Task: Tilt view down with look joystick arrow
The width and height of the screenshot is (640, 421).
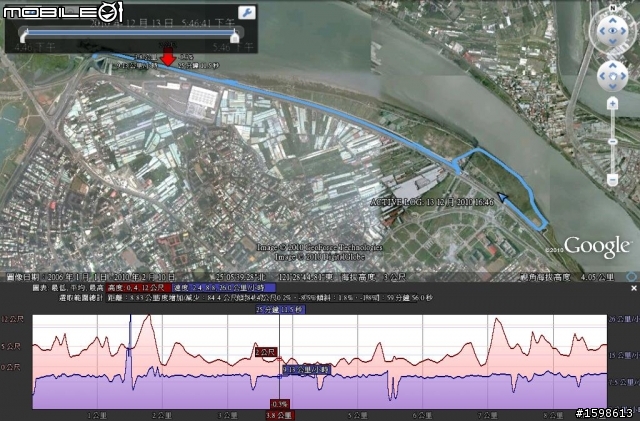Action: pos(612,41)
